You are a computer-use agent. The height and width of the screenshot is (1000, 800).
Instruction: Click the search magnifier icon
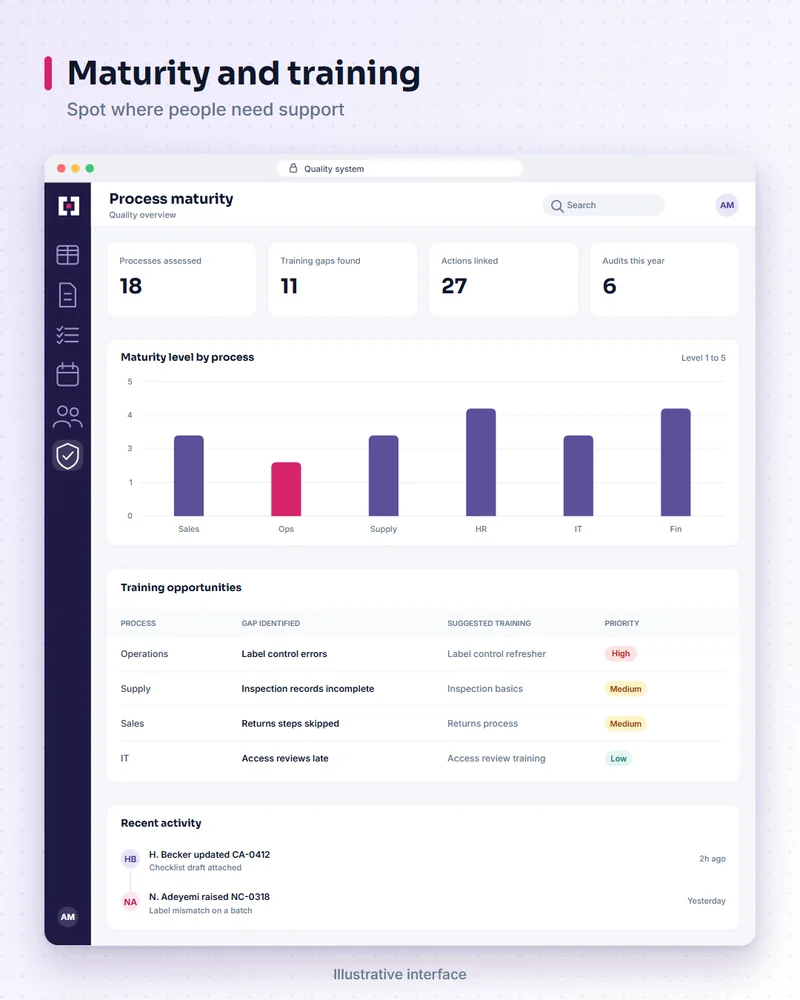(557, 206)
